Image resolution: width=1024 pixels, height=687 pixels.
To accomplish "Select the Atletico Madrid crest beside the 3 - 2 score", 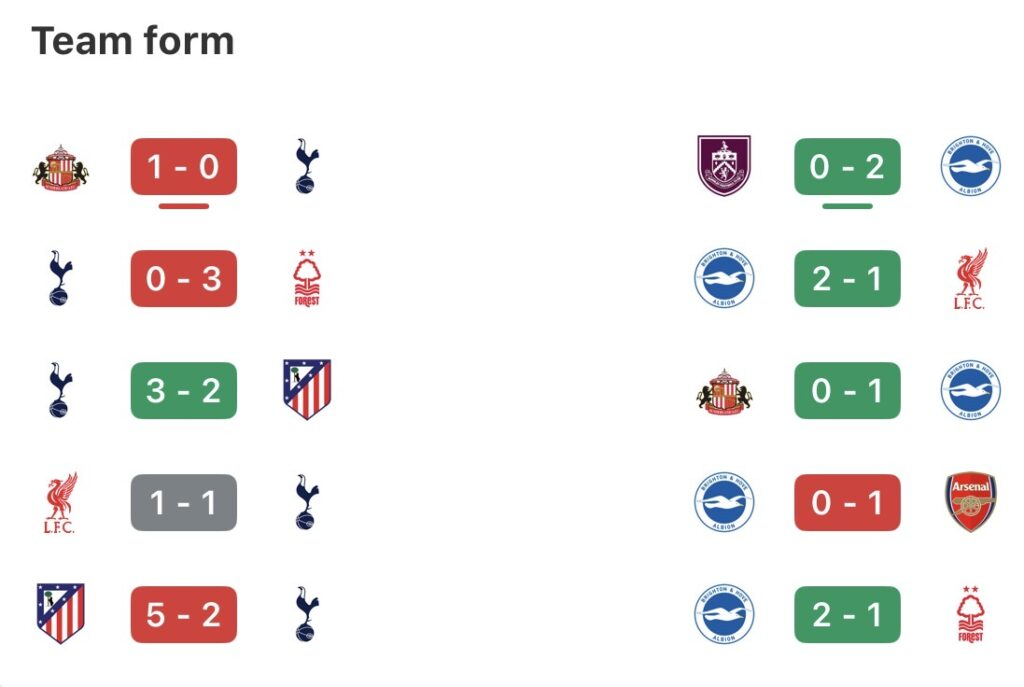I will (x=307, y=390).
